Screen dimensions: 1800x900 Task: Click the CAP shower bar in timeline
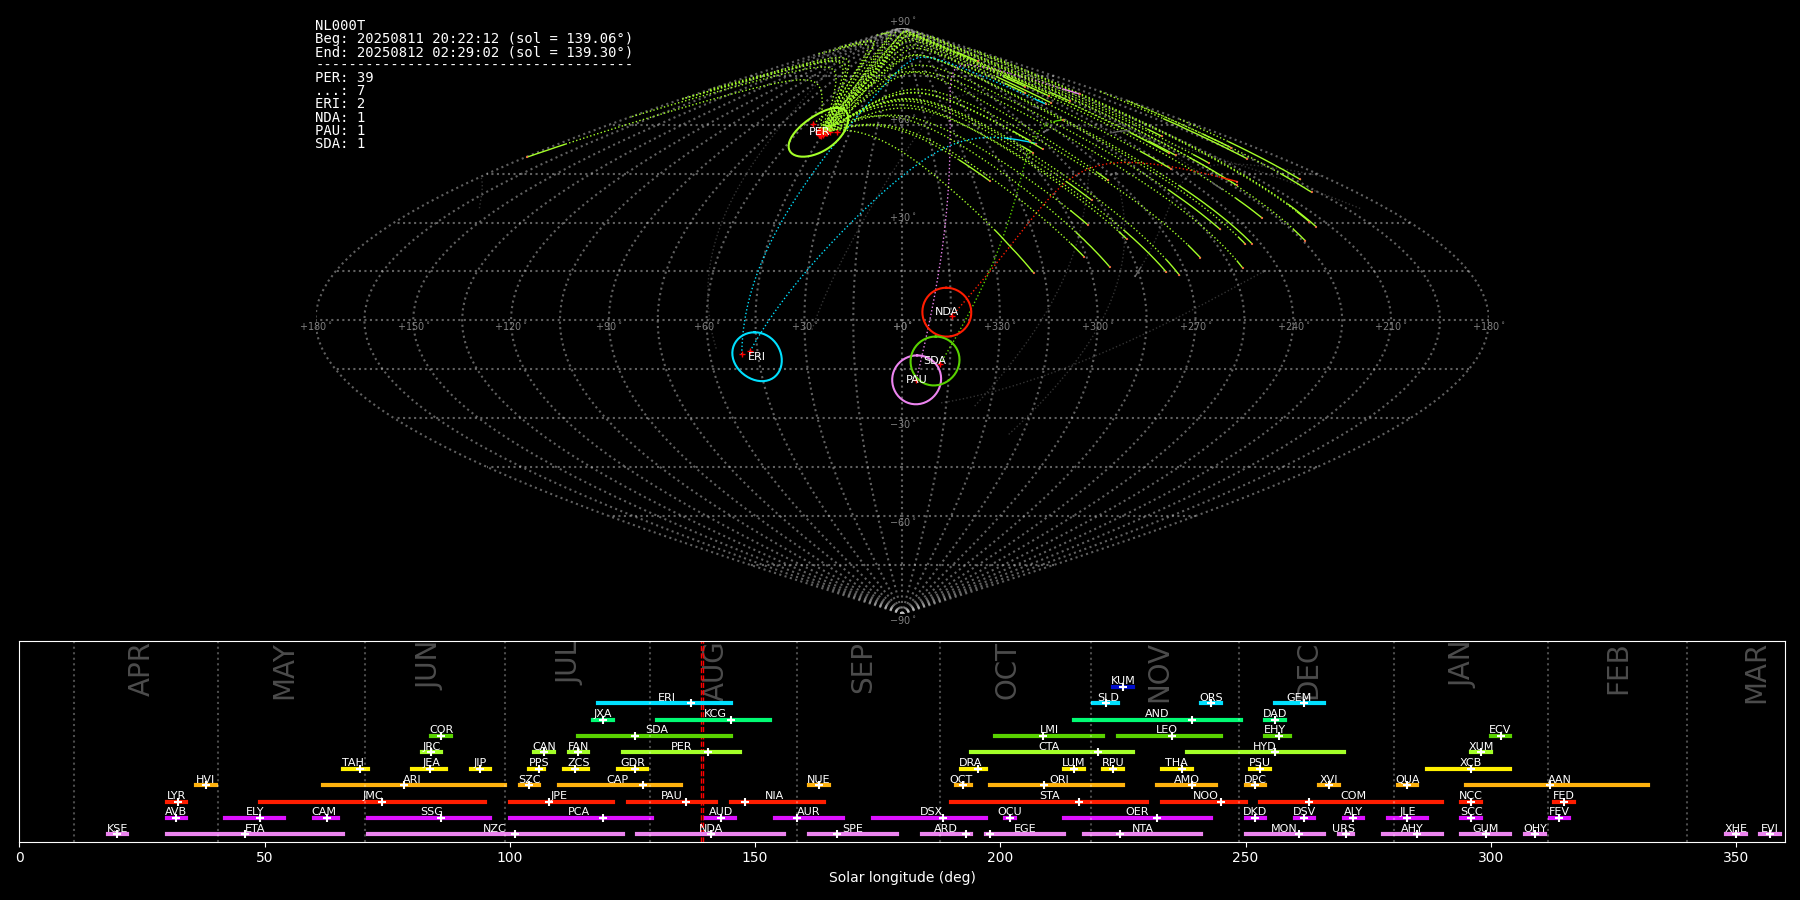(620, 785)
